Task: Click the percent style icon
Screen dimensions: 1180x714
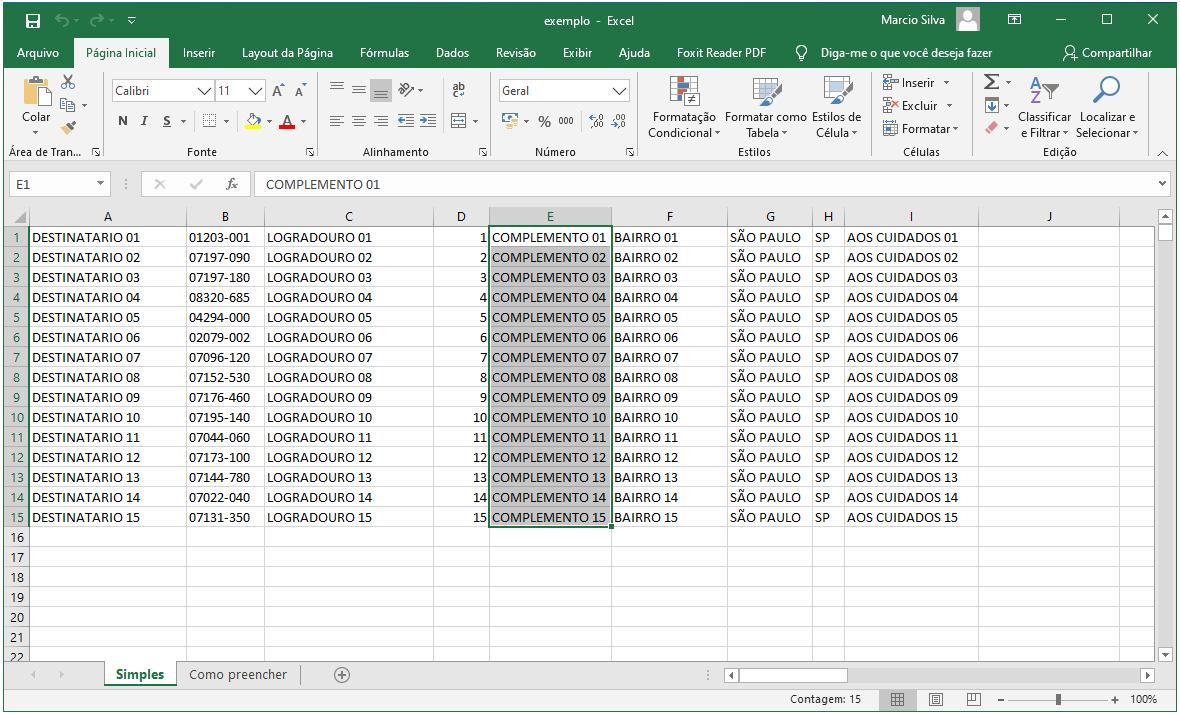Action: 544,121
